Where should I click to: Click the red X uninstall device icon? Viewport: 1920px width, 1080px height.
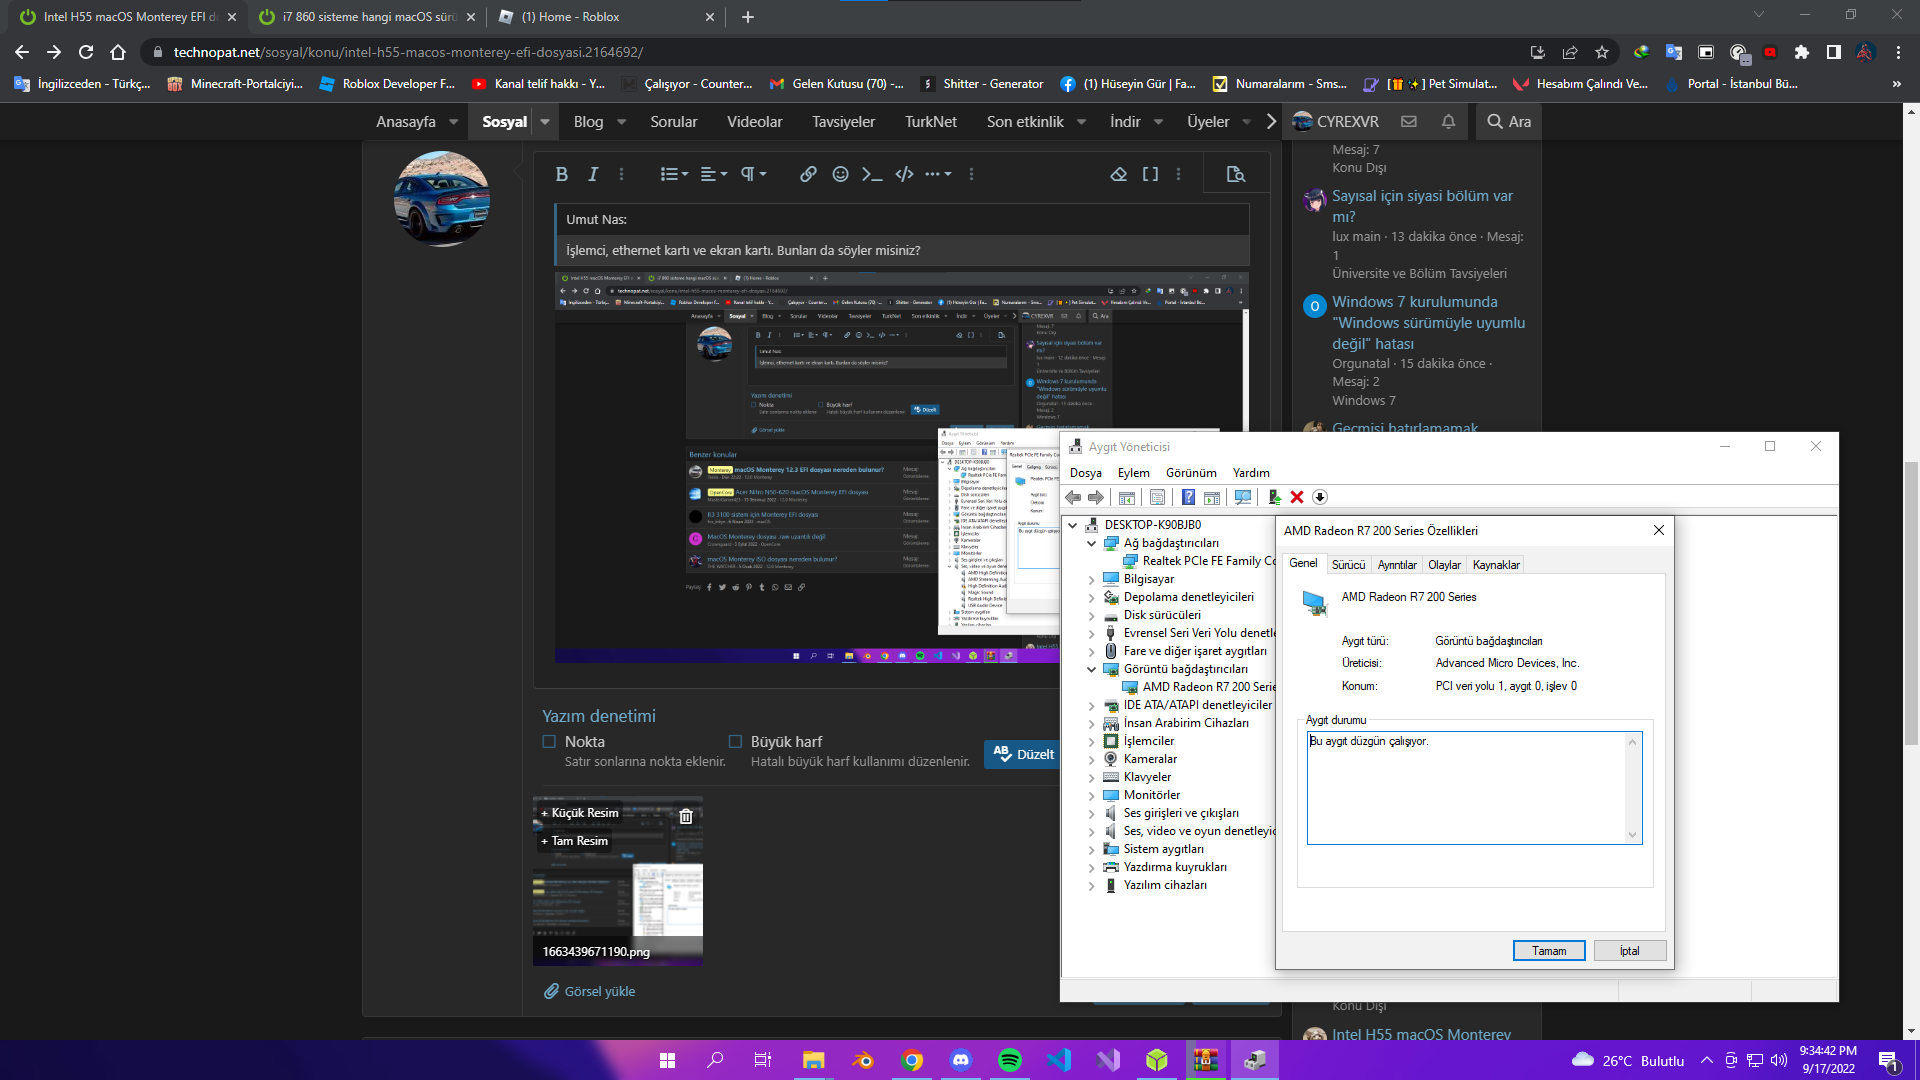point(1297,497)
